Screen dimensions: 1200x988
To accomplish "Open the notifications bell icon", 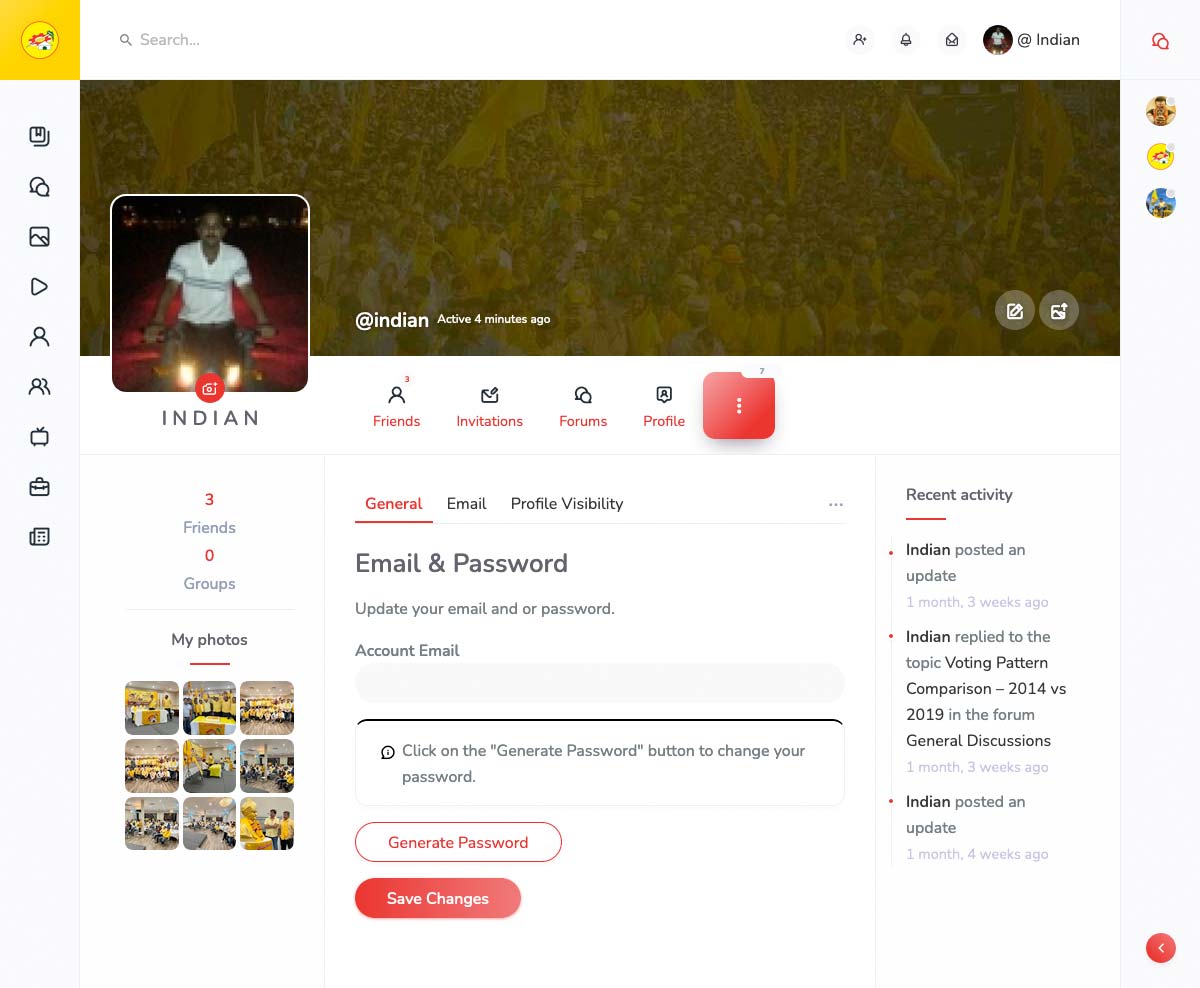I will click(x=906, y=40).
